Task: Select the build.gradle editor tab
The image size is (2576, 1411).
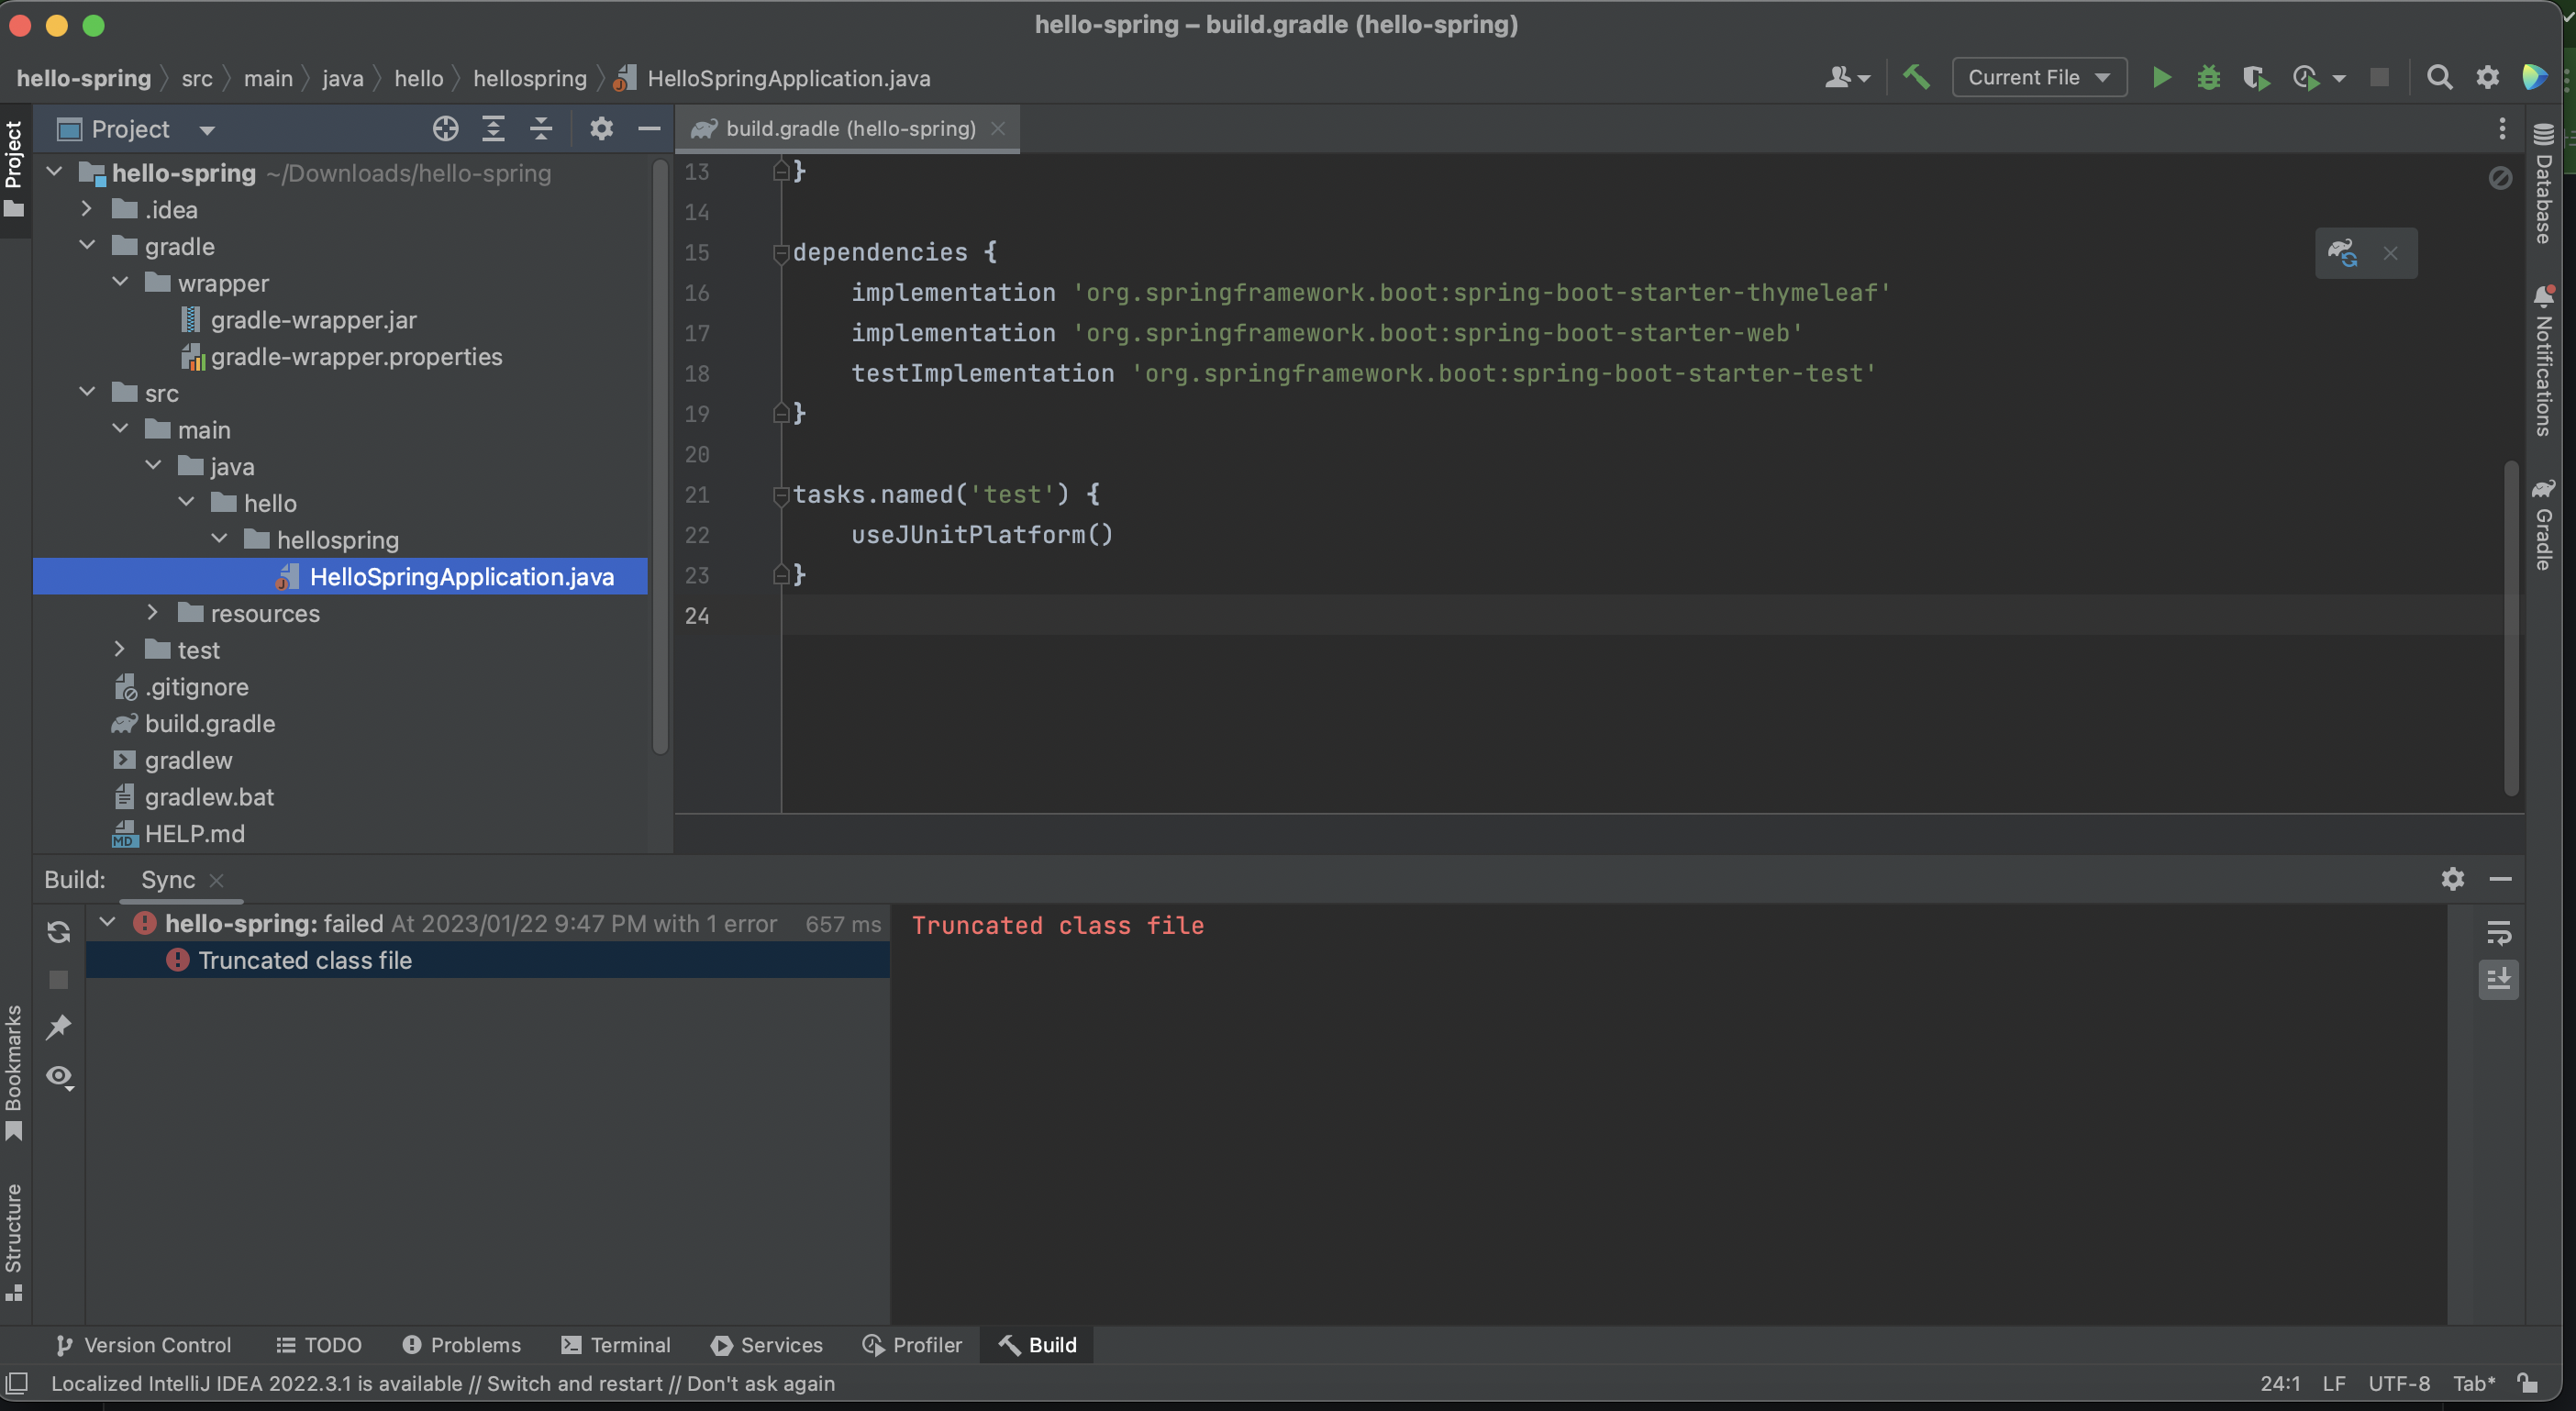Action: 848,129
